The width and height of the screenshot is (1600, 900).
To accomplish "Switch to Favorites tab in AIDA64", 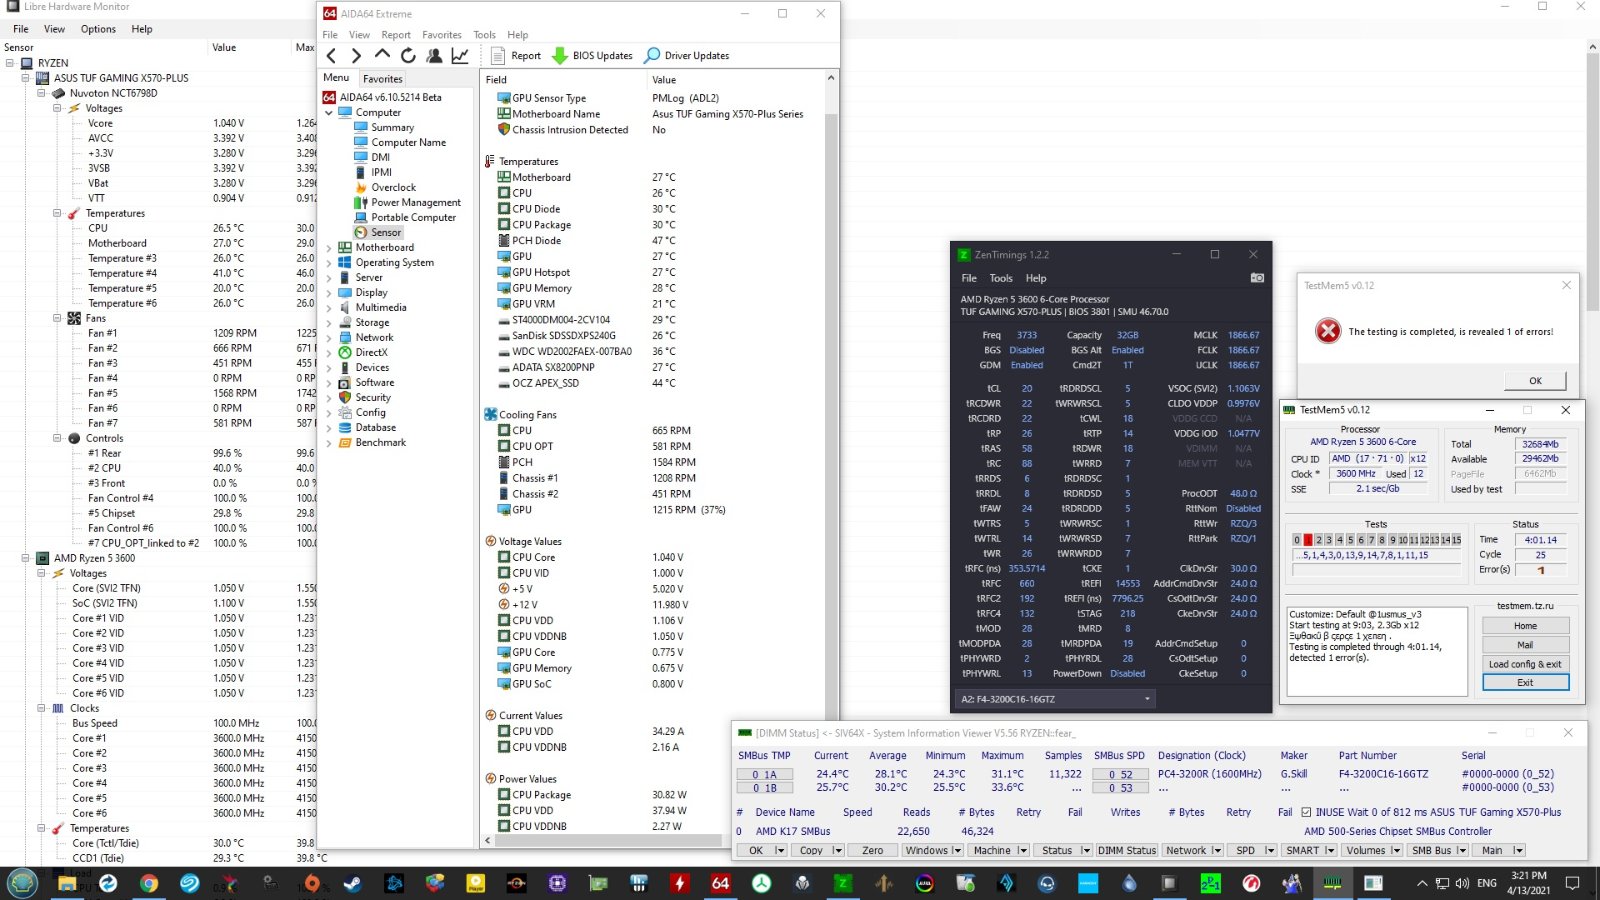I will 383,78.
